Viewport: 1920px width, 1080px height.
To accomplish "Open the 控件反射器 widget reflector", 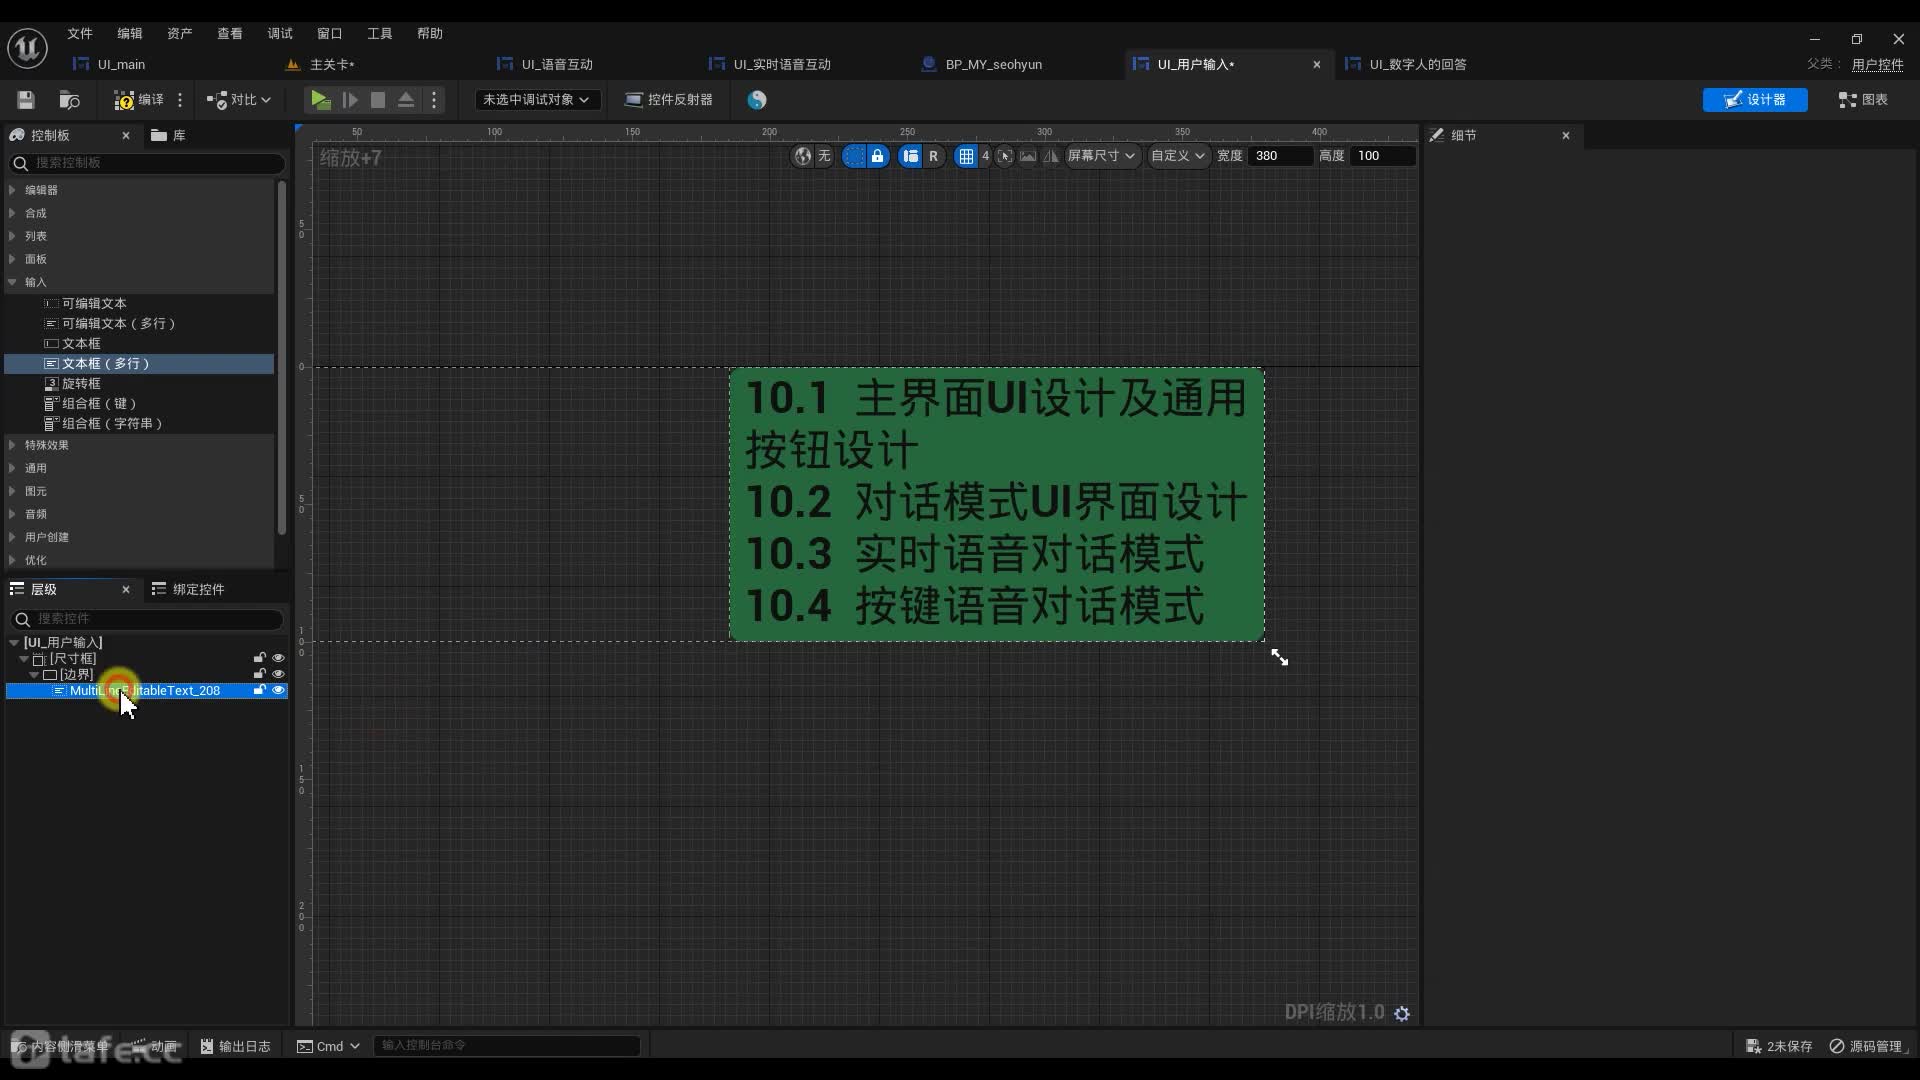I will (669, 100).
